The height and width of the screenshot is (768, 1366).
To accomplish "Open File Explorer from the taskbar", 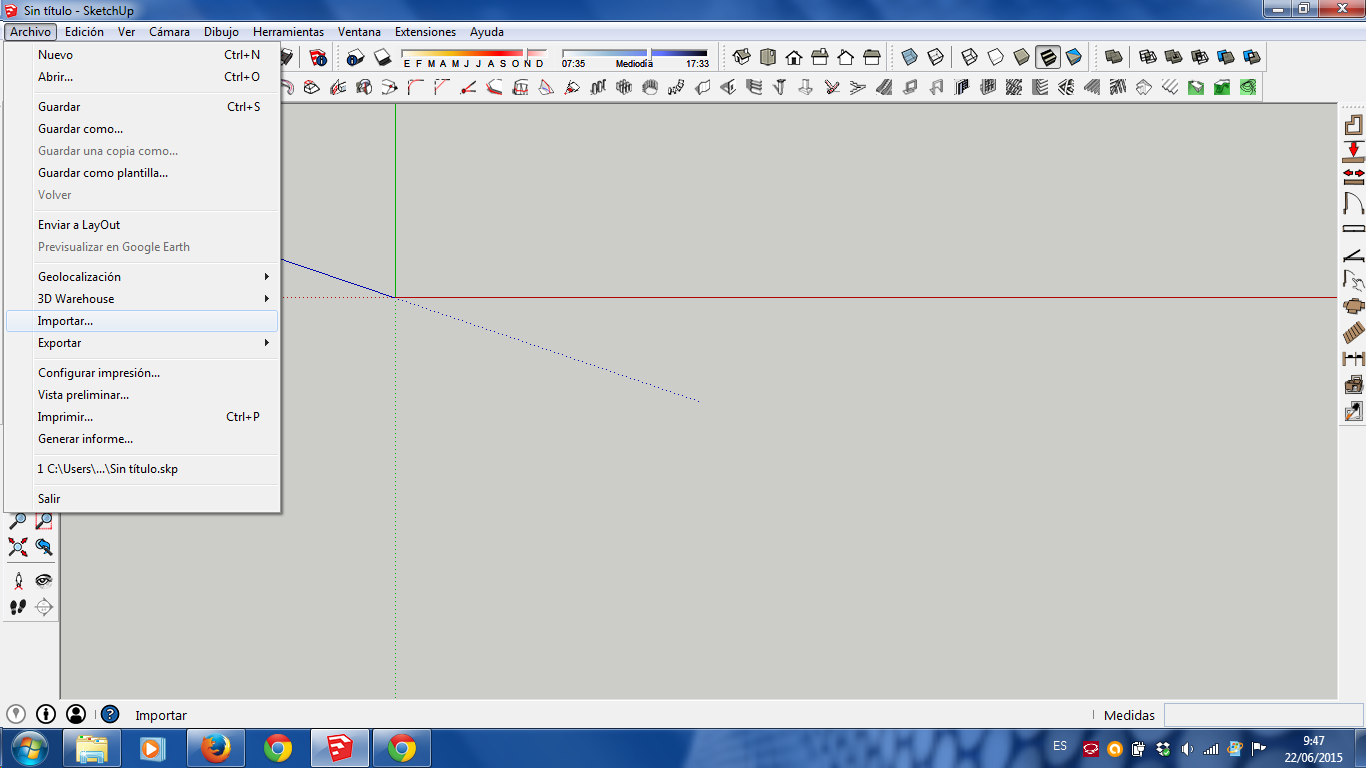I will point(91,748).
